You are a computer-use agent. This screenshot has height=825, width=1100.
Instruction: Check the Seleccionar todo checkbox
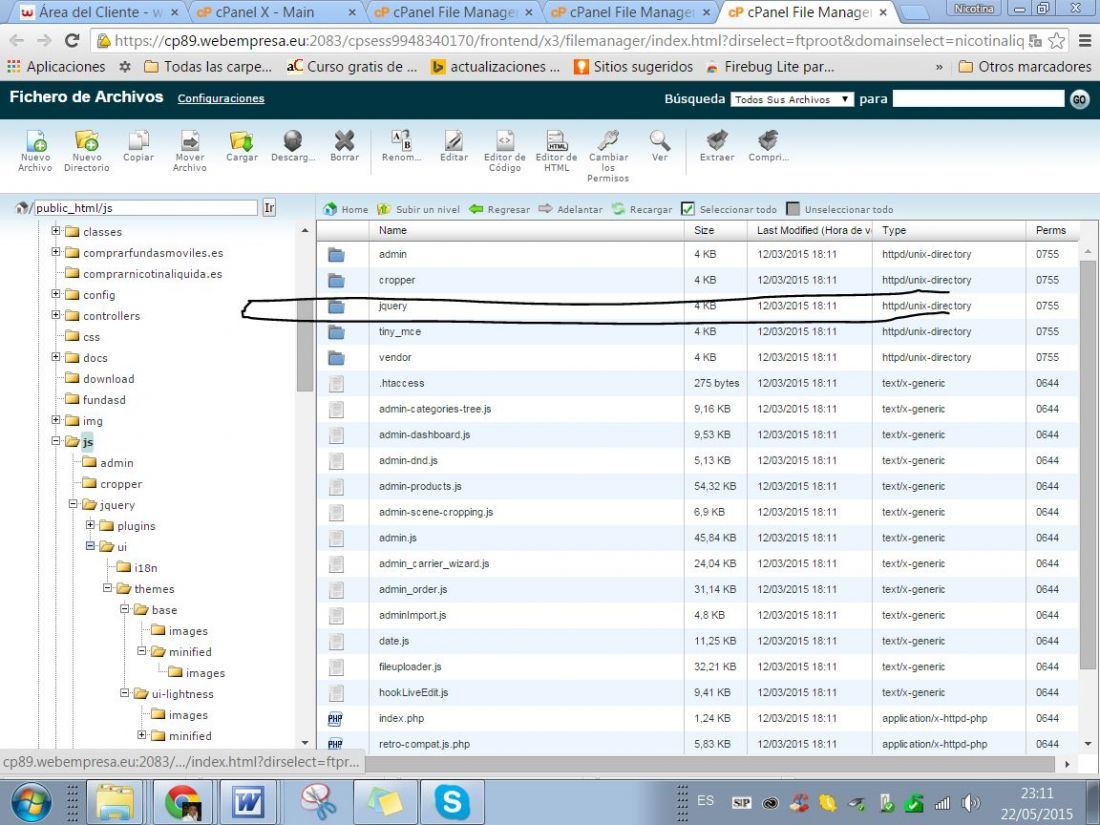[x=688, y=209]
